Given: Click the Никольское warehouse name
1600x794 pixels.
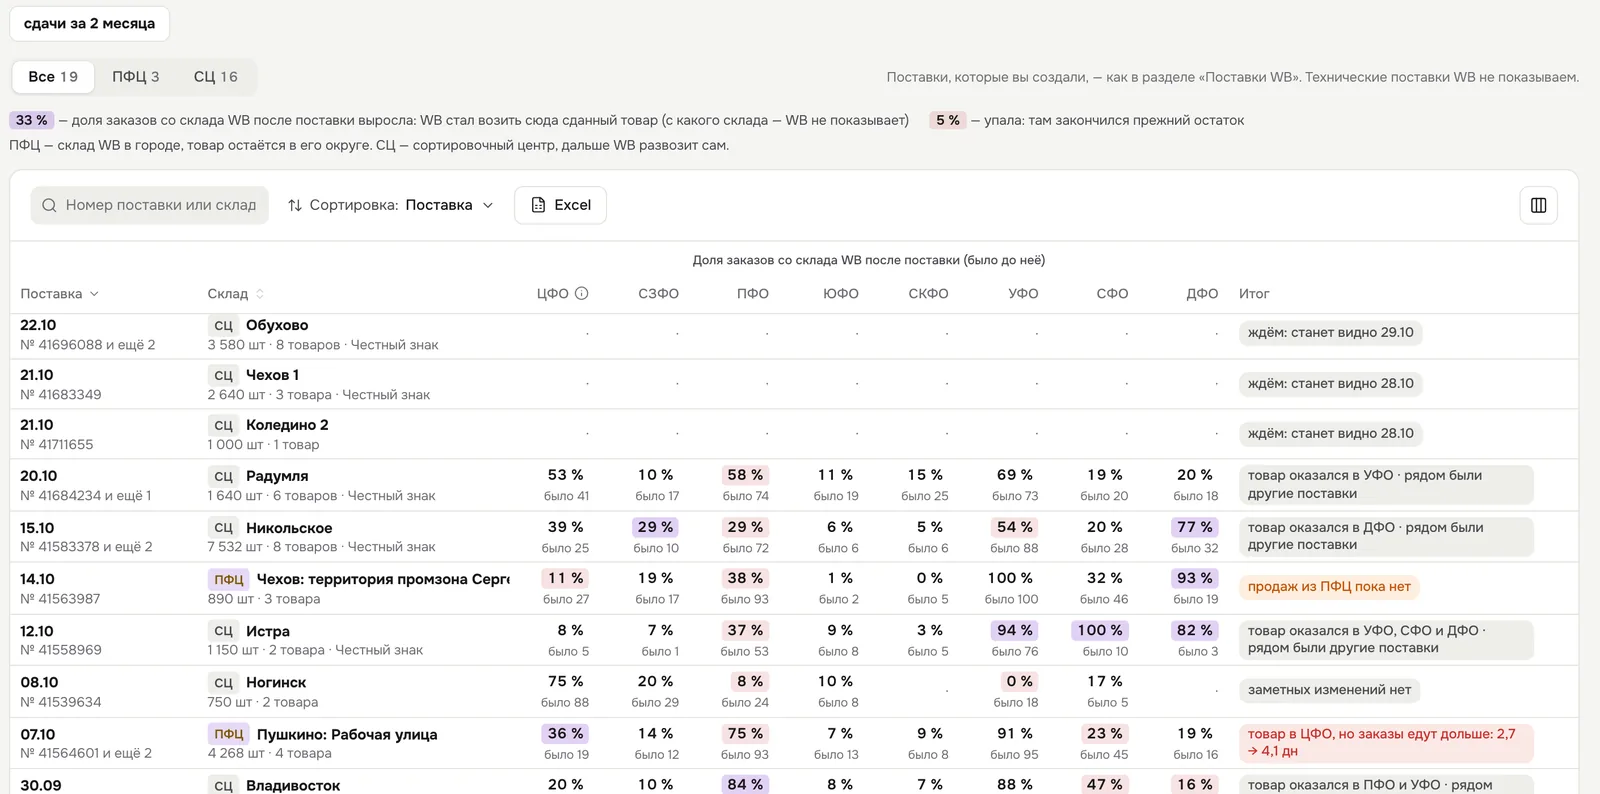Looking at the screenshot, I should [x=289, y=528].
